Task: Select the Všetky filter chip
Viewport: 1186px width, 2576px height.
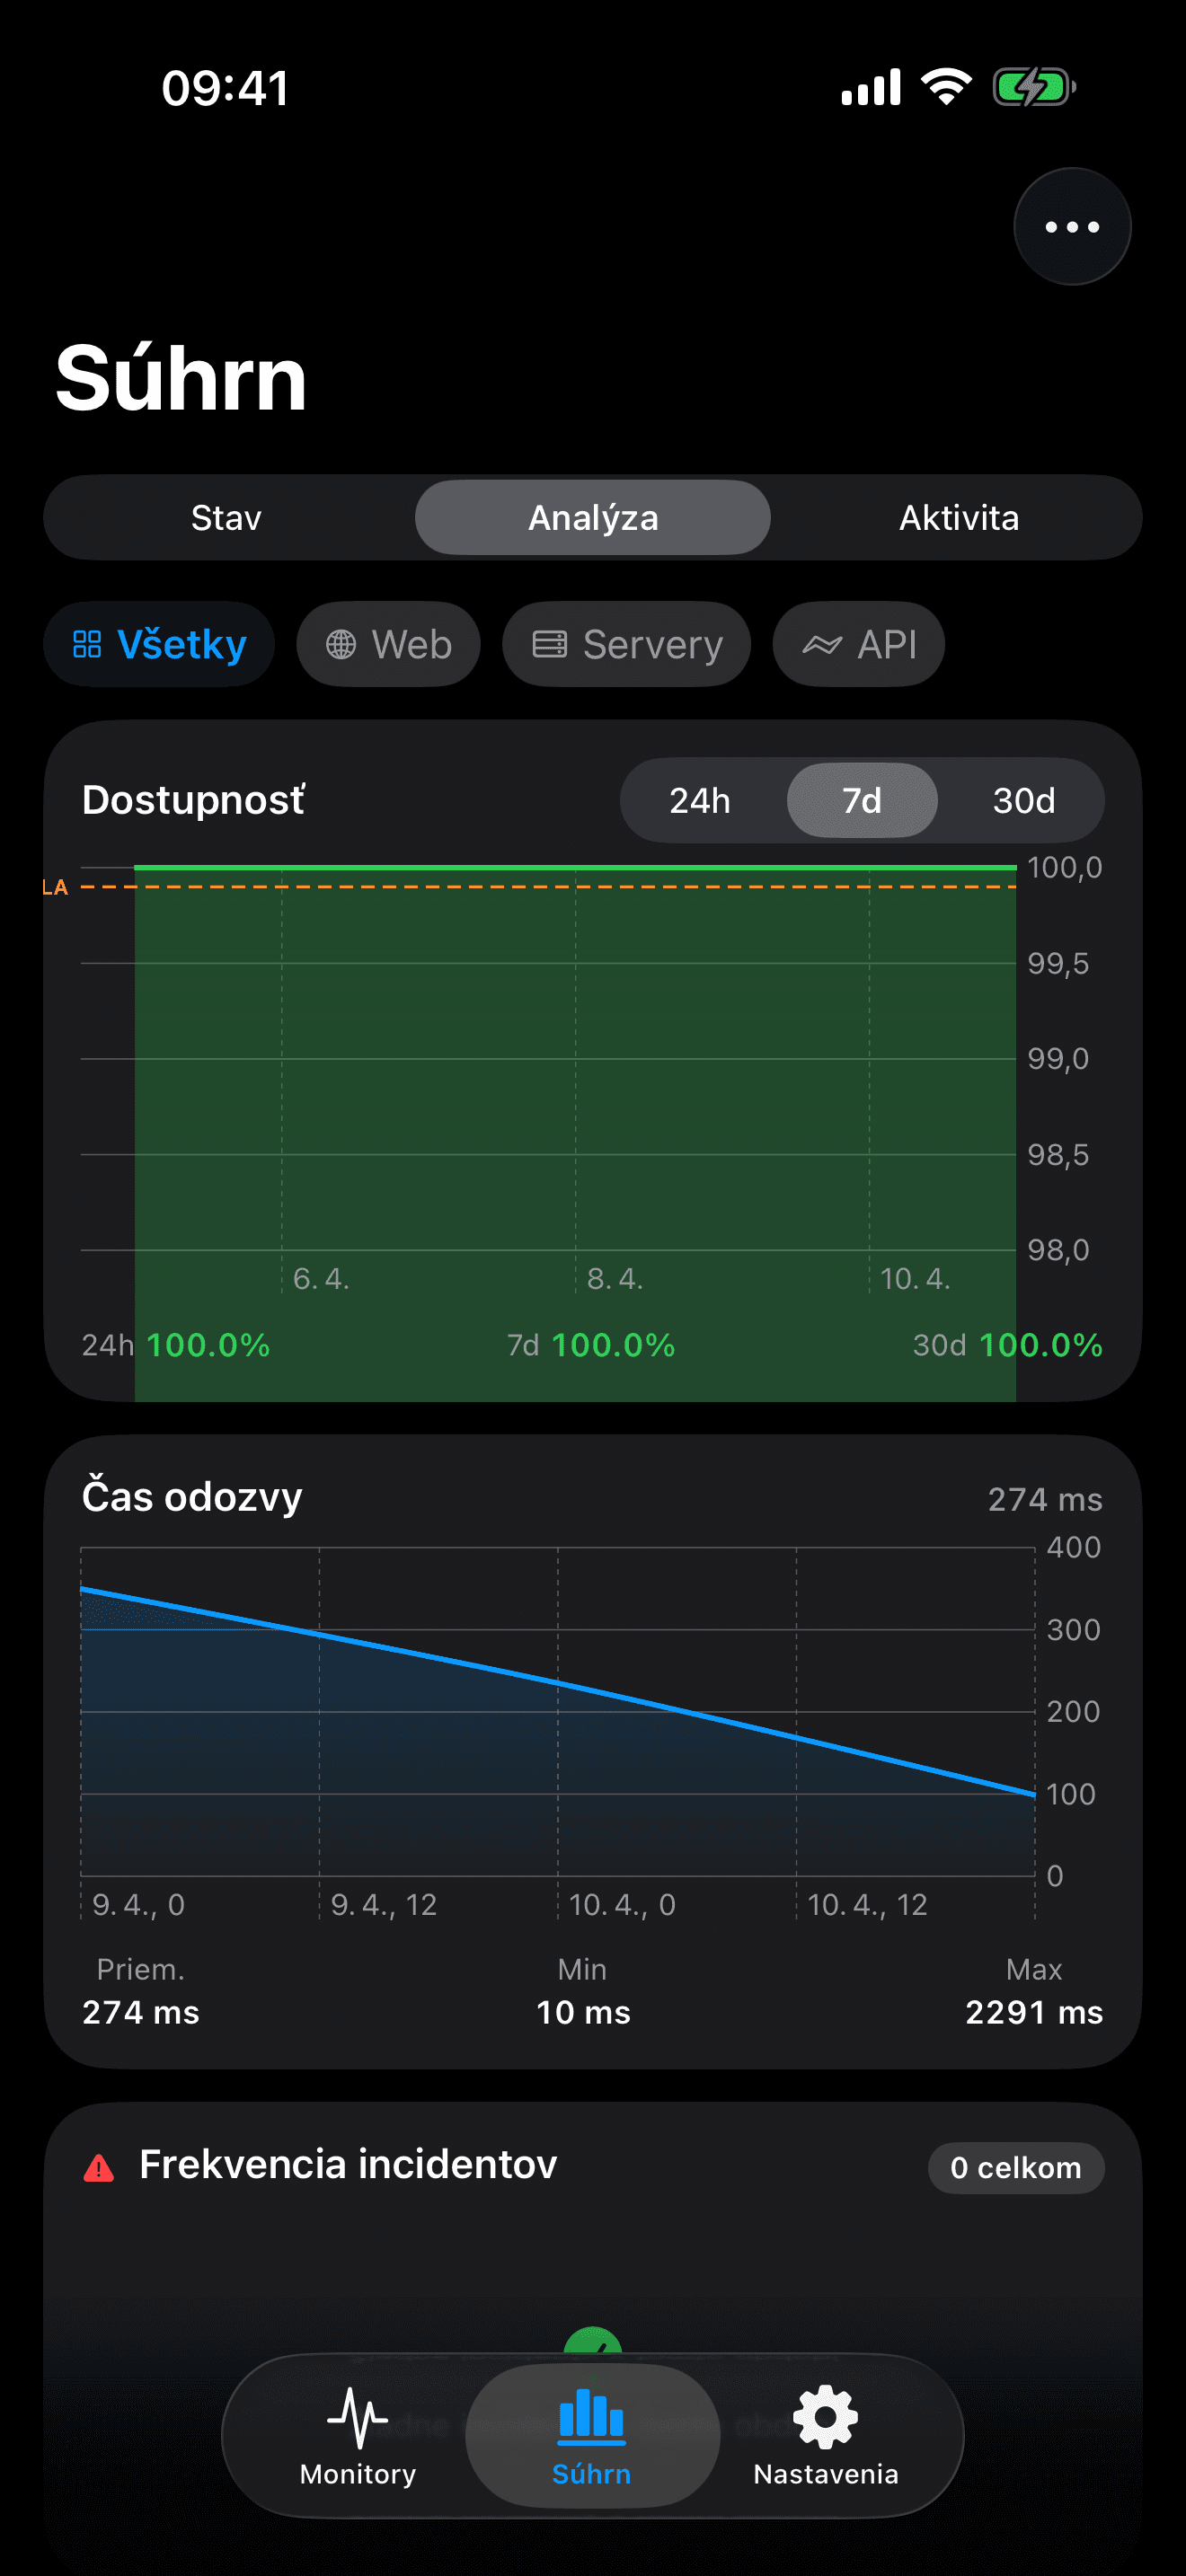Action: tap(159, 644)
